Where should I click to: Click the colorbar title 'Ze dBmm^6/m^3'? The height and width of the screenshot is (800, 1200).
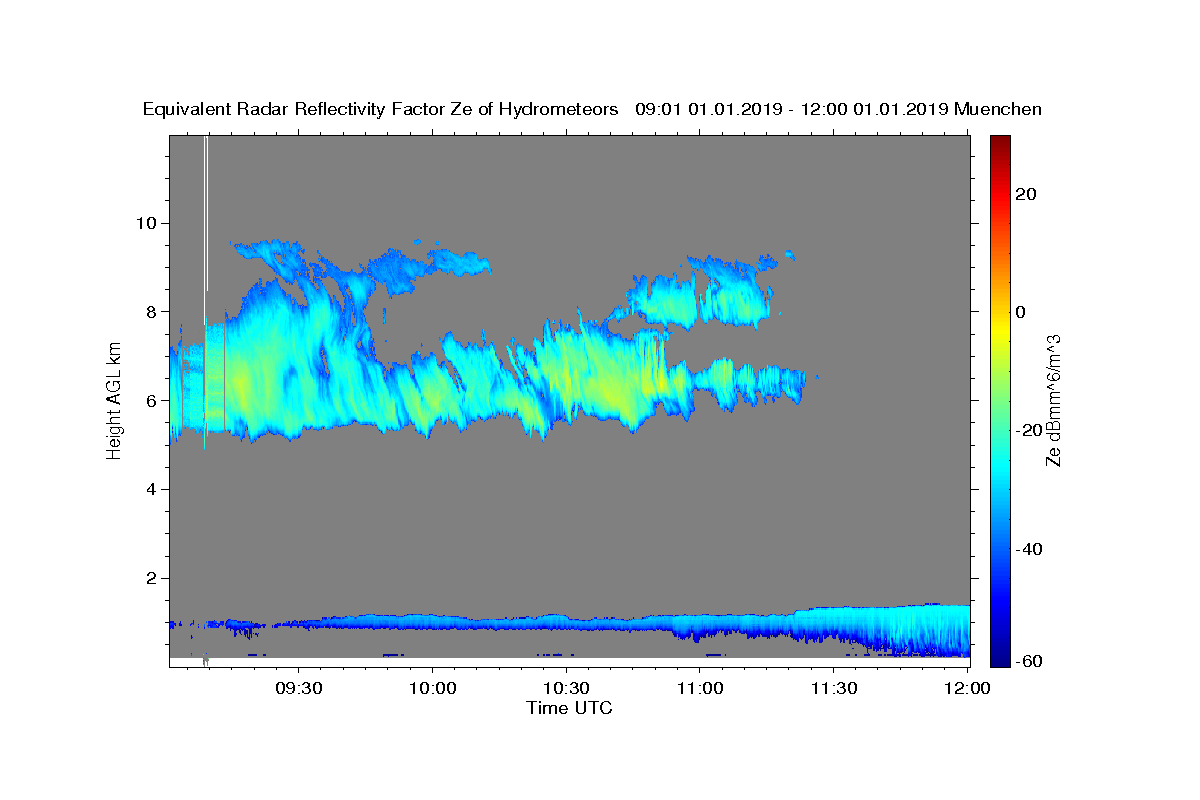[1053, 400]
